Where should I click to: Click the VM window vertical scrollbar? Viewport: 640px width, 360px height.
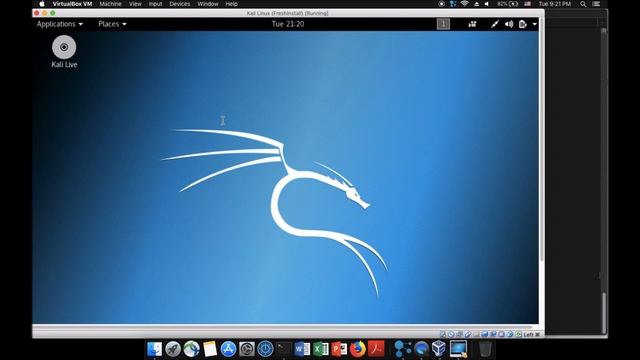click(542, 139)
